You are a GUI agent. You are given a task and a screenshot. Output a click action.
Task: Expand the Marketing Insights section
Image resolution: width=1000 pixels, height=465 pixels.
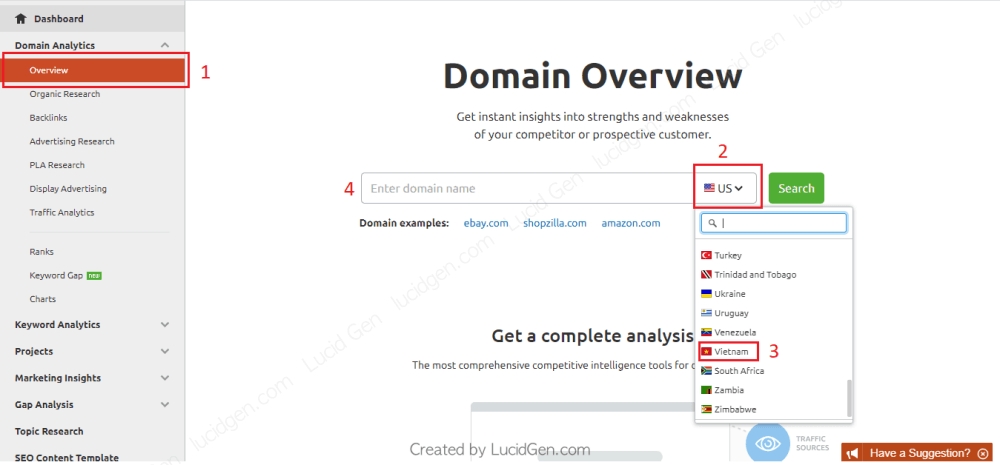pyautogui.click(x=165, y=378)
